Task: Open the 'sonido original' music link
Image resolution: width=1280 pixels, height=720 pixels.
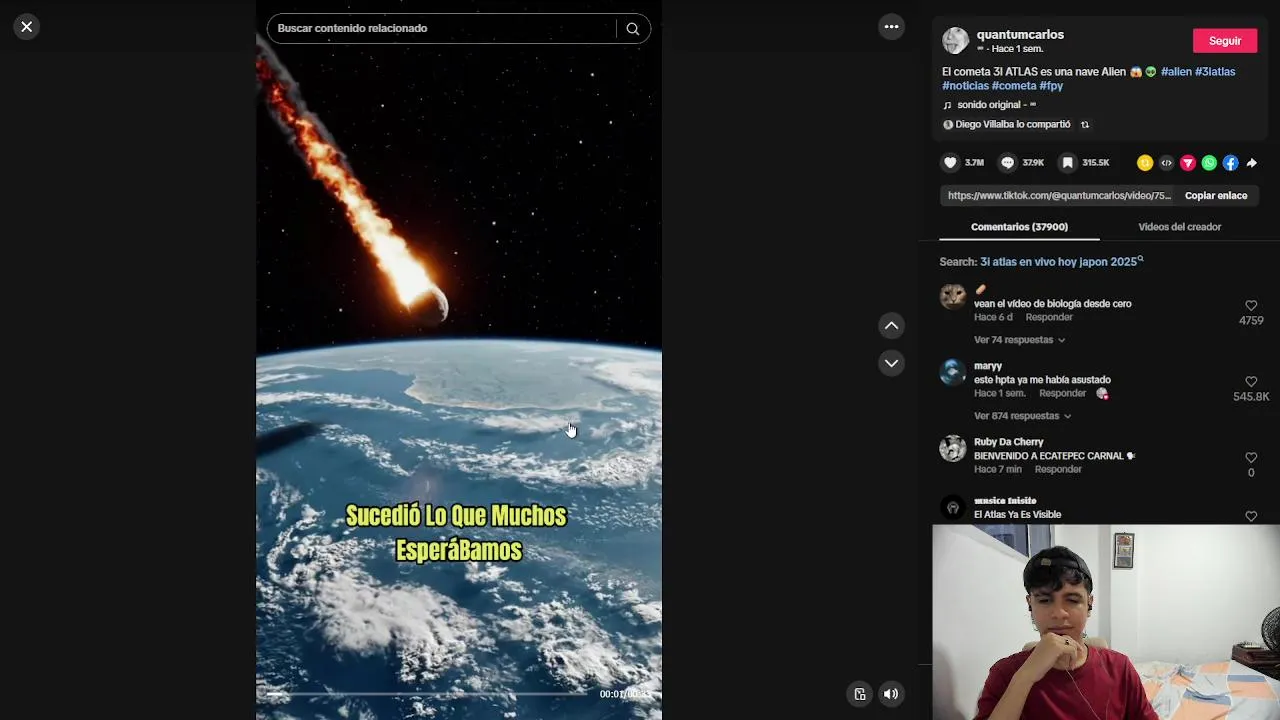Action: (x=990, y=105)
